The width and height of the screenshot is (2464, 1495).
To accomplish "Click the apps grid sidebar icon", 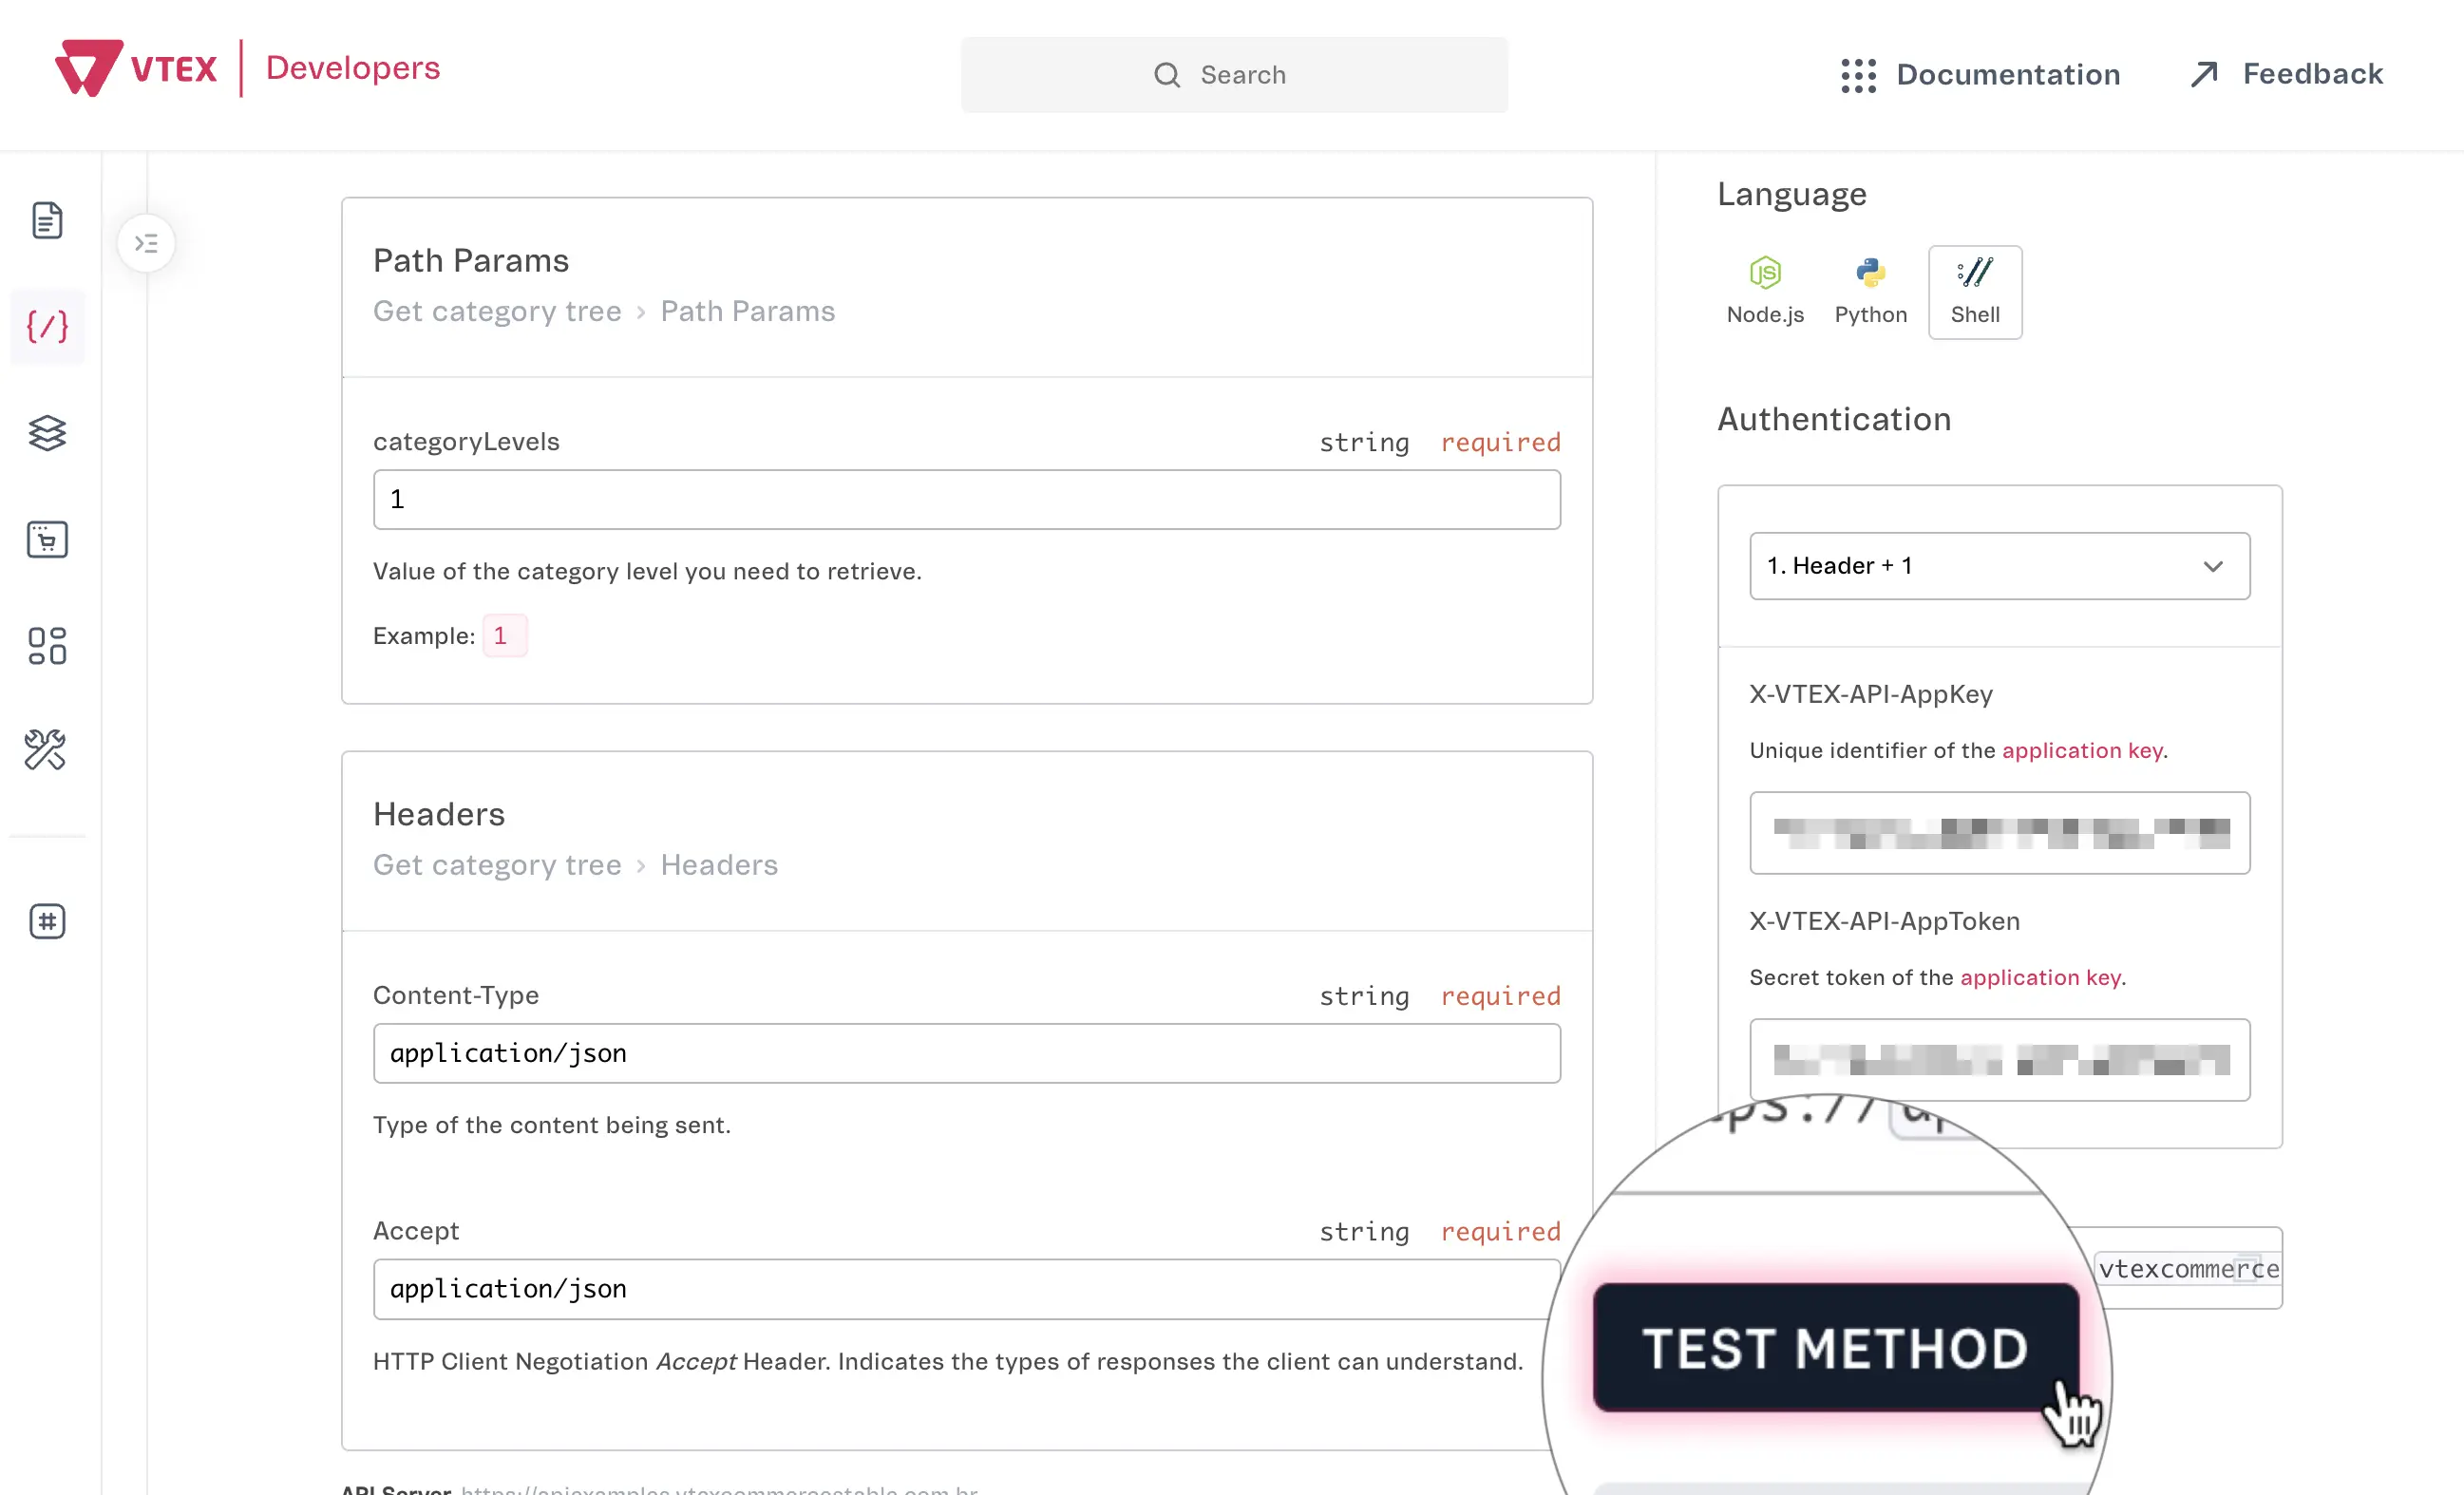I will 47,646.
